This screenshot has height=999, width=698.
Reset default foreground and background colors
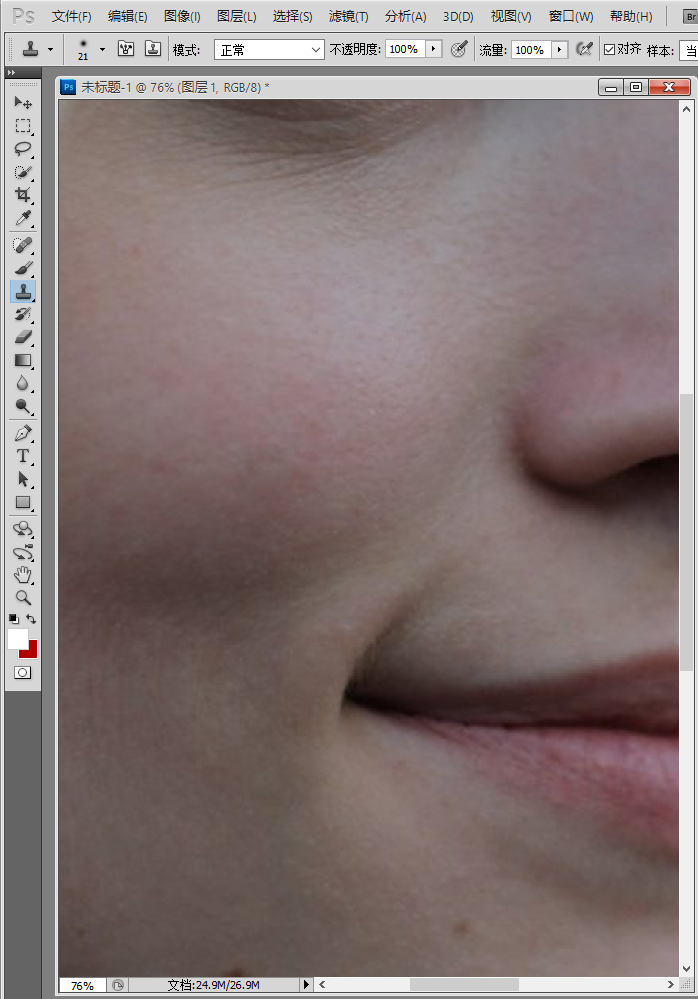[x=13, y=619]
